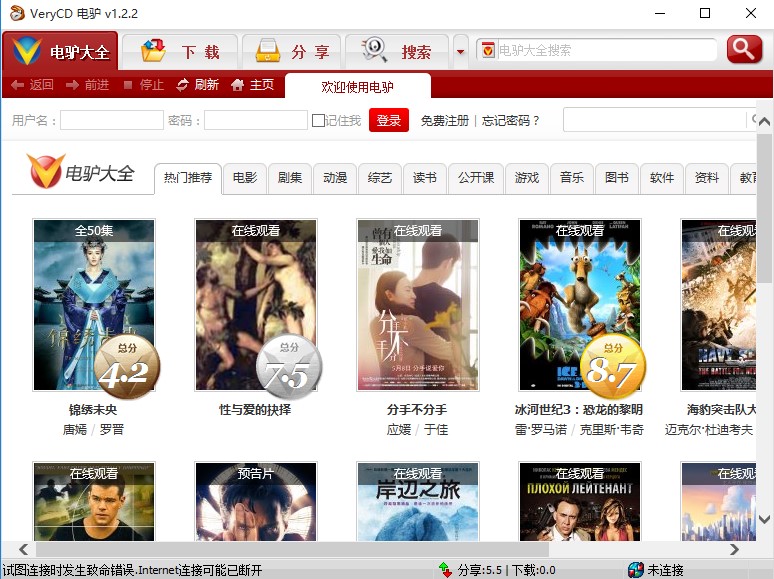
Task: Select the 动漫 category tab
Action: 335,178
